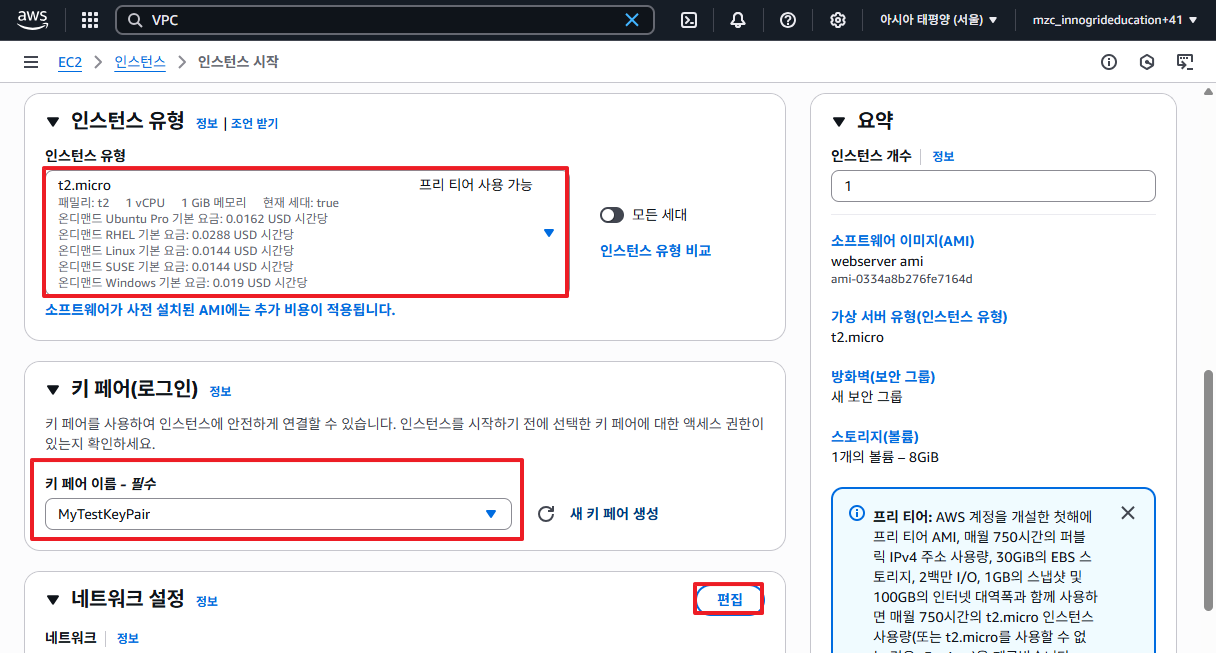Viewport: 1216px width, 653px height.
Task: Open the Asia Pacific (Seoul) region selector
Action: coord(938,20)
